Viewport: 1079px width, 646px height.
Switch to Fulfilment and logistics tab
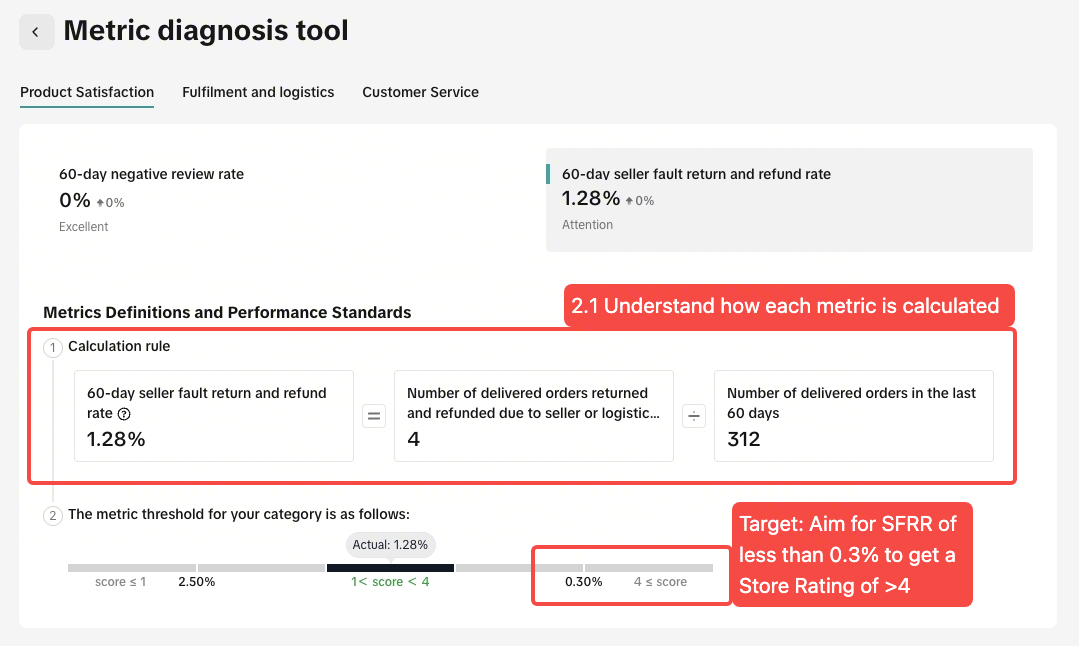pos(258,92)
